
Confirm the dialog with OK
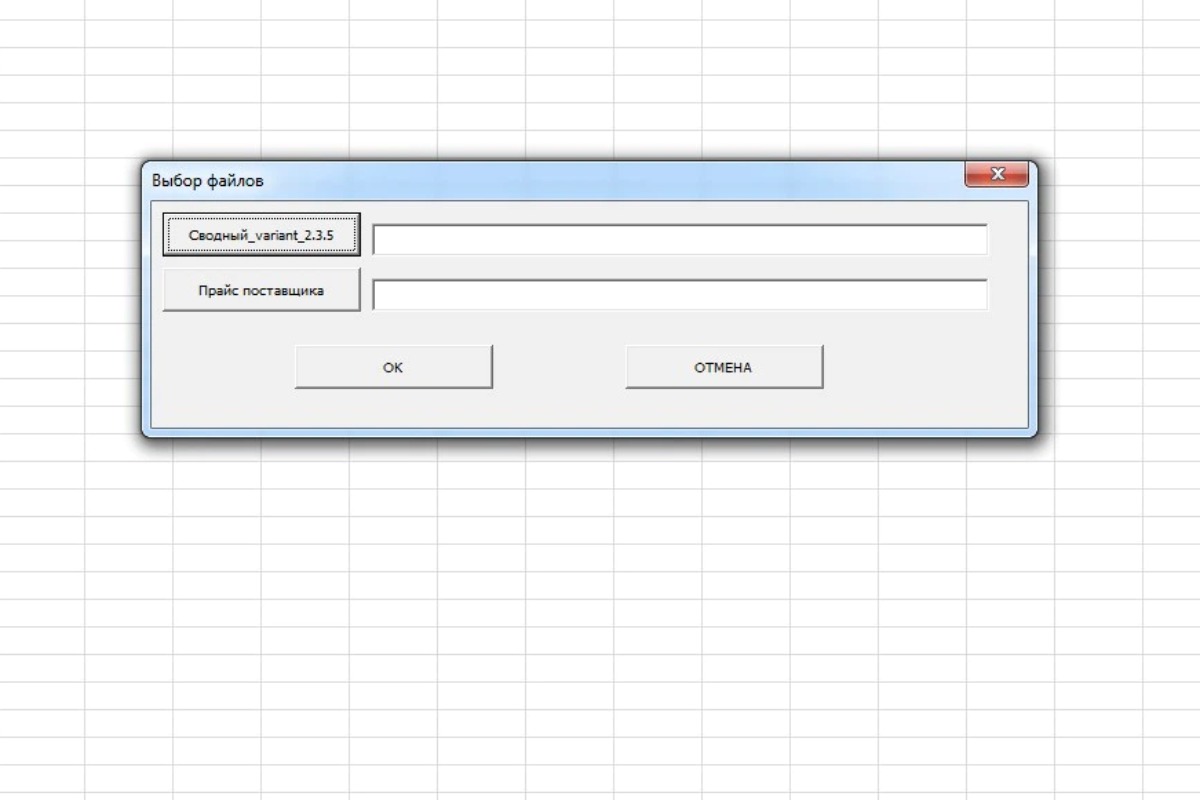393,367
